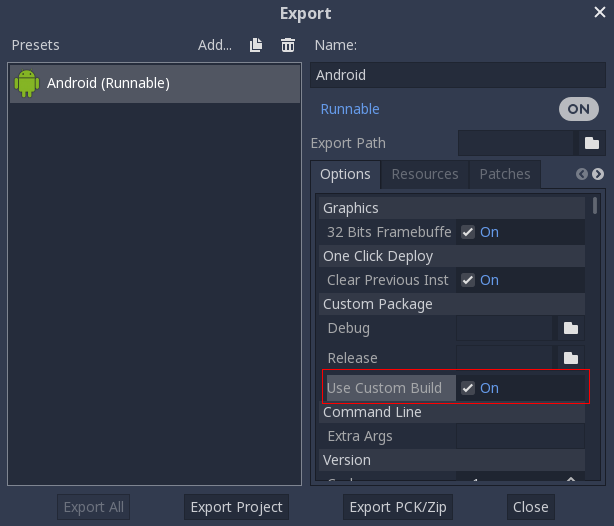The width and height of the screenshot is (614, 526).
Task: Click the right tab scroll arrow
Action: (x=598, y=174)
